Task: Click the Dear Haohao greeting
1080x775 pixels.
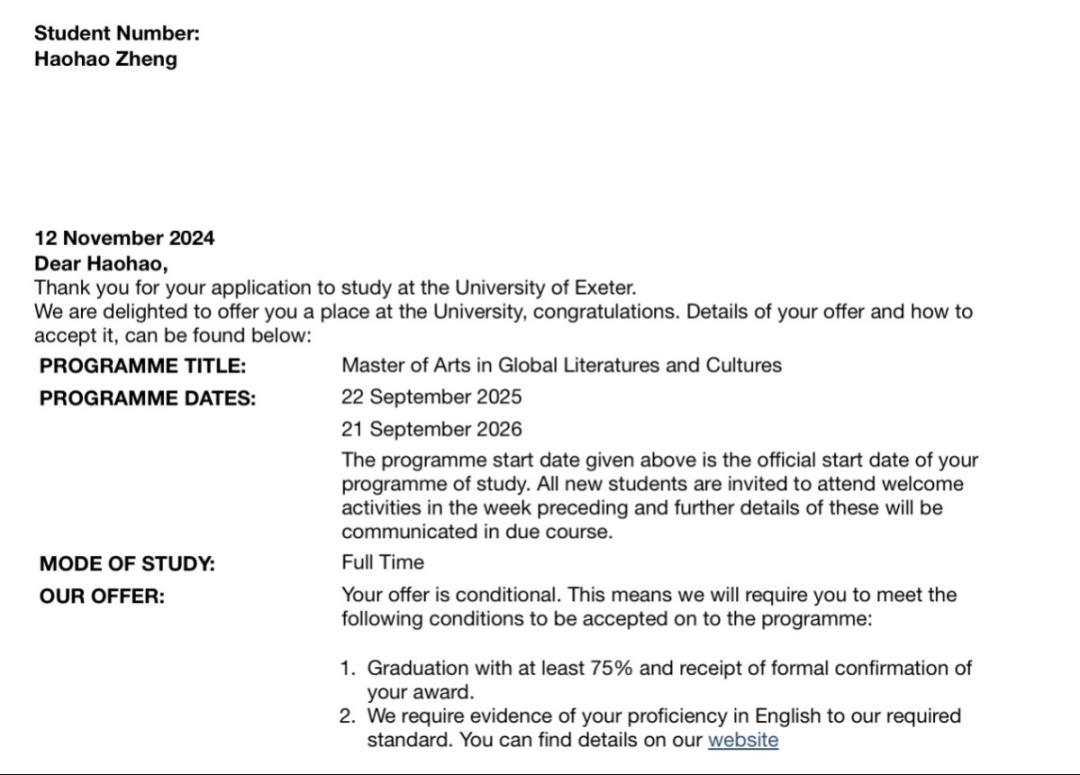Action: pos(101,264)
